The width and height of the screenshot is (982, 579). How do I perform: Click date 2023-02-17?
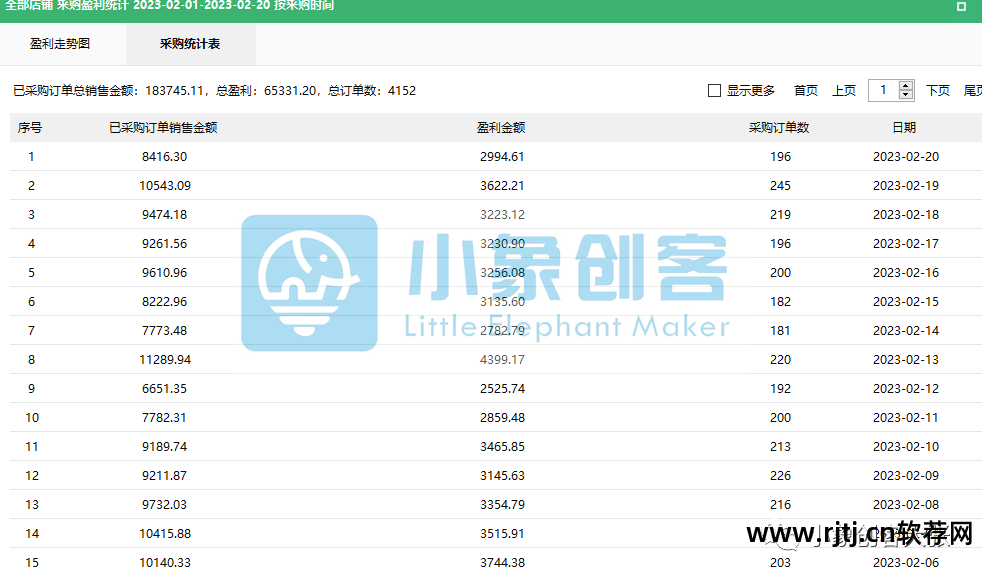pos(906,243)
